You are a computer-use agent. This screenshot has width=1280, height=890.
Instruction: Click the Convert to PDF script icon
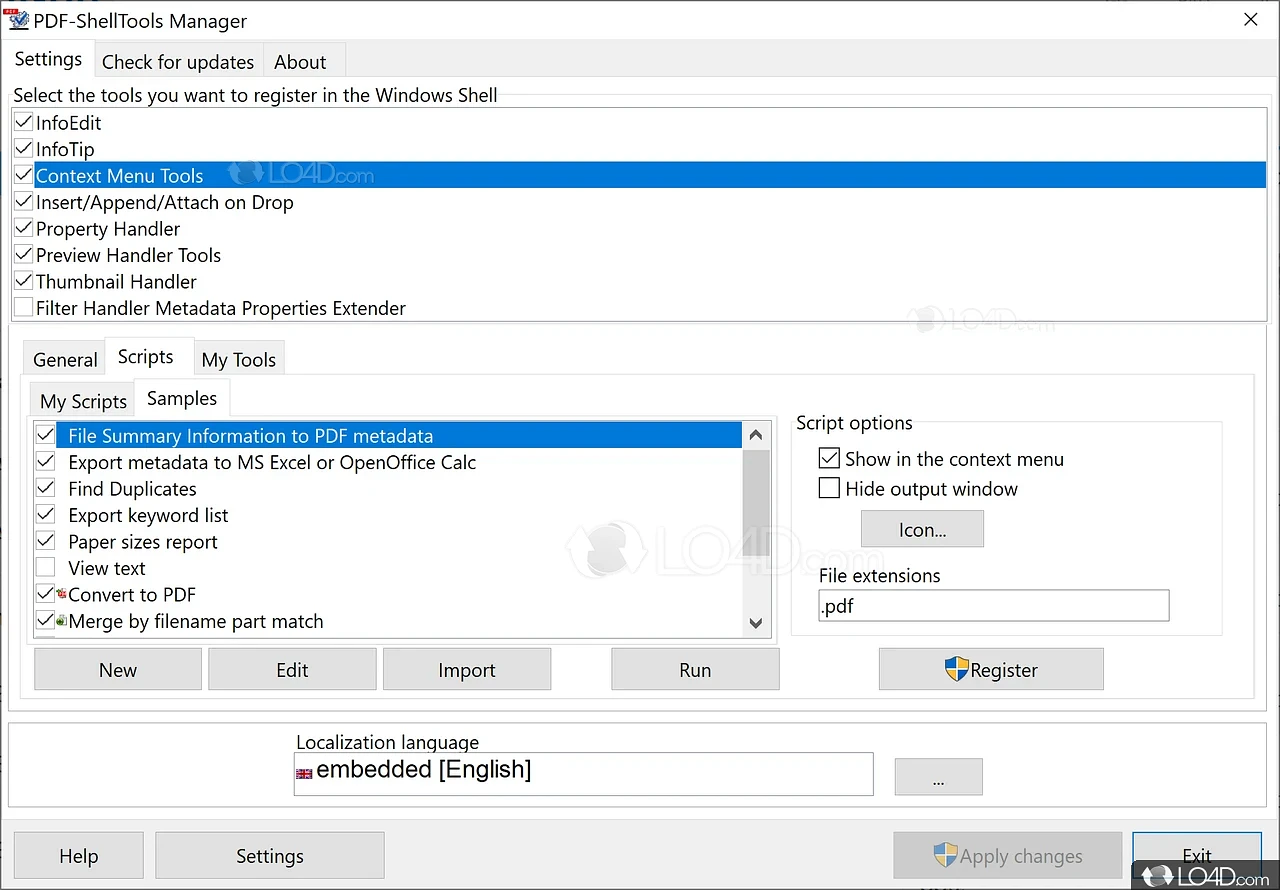[62, 594]
